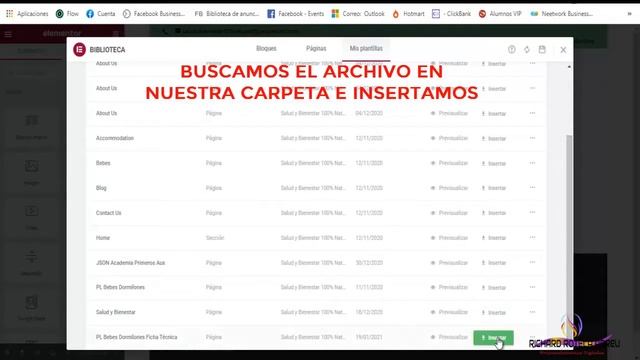This screenshot has width=640, height=360.
Task: Previsualizar the Salud y Bienestar template
Action: [x=449, y=312]
